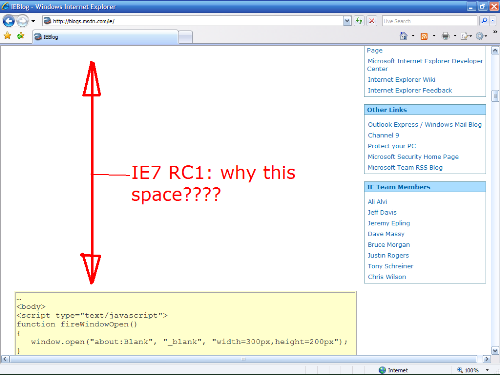This screenshot has width=500, height=375.
Task: Open Microsoft Security Home Page link
Action: click(413, 157)
